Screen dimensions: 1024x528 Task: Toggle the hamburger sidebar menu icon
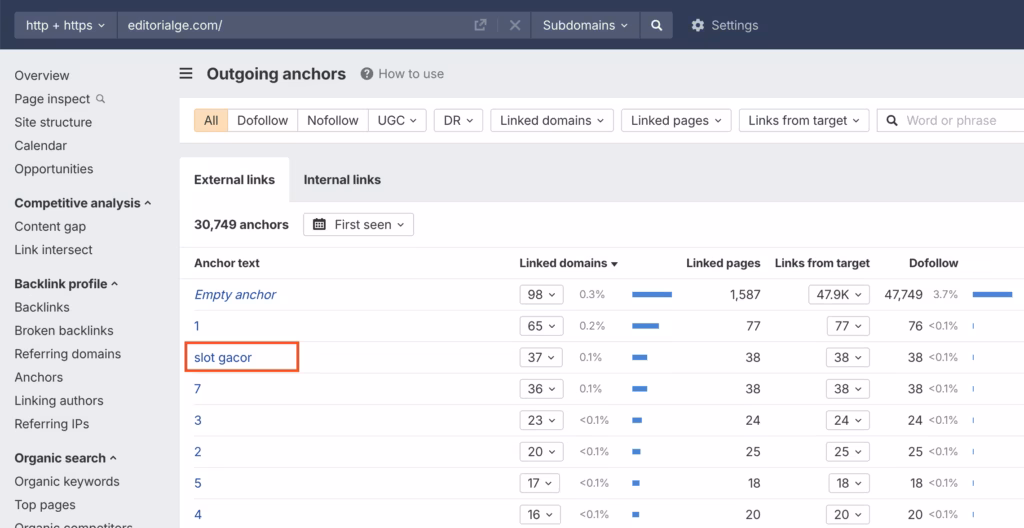tap(186, 73)
